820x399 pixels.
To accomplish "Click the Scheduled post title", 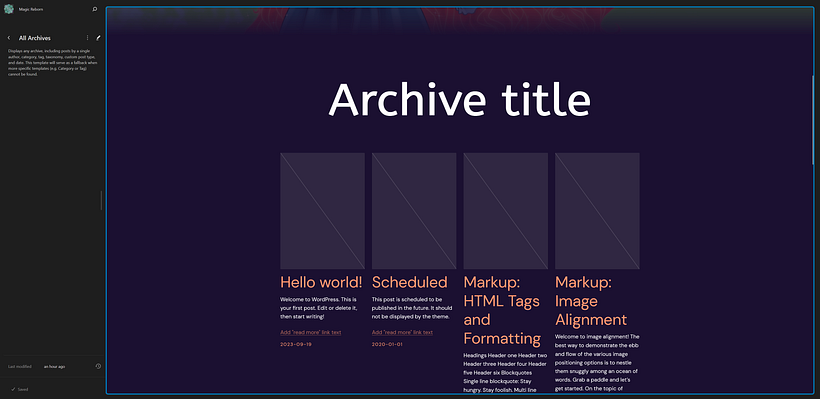I will point(409,282).
